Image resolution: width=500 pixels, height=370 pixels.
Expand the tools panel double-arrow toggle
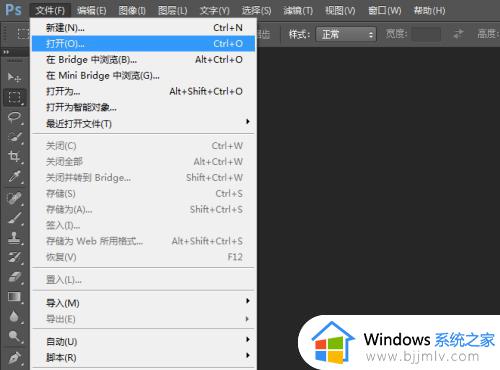point(6,52)
